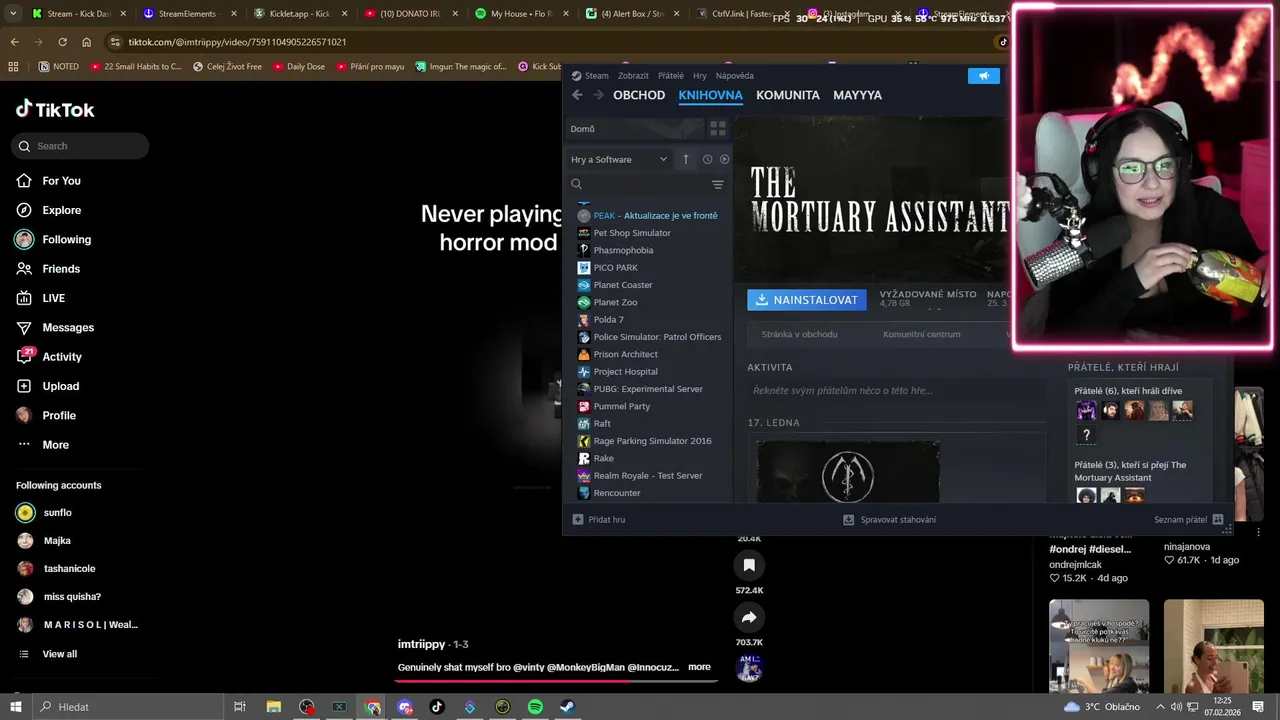Go back with Steam's back arrow

[x=577, y=95]
